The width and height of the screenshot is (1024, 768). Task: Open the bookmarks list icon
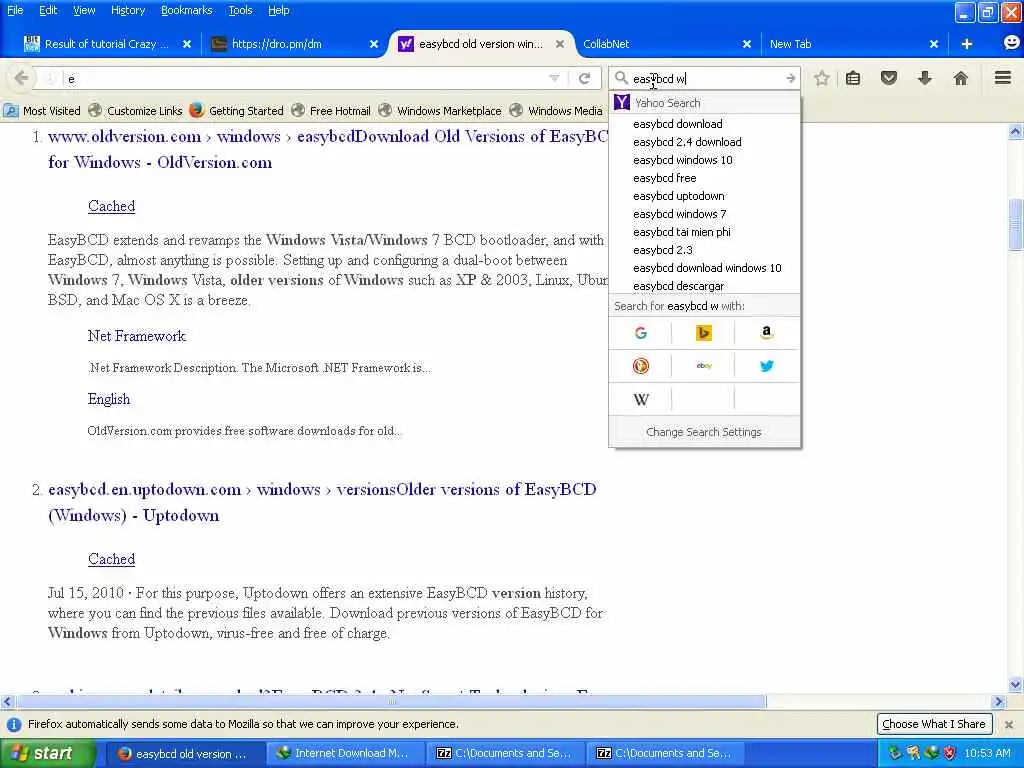[x=853, y=78]
